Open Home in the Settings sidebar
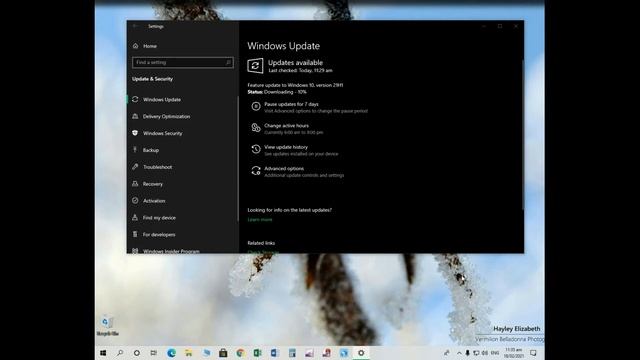This screenshot has height=360, width=640. pos(150,46)
